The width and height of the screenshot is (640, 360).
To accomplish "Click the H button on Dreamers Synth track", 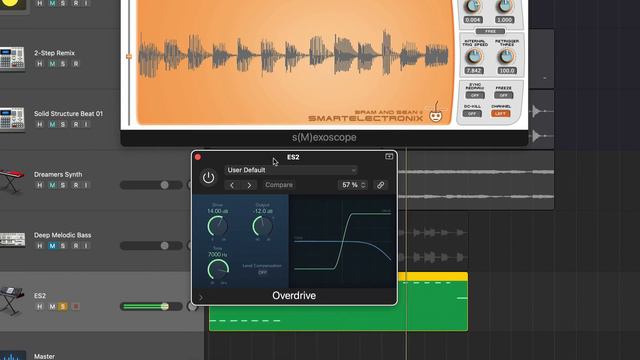I will click(x=40, y=185).
